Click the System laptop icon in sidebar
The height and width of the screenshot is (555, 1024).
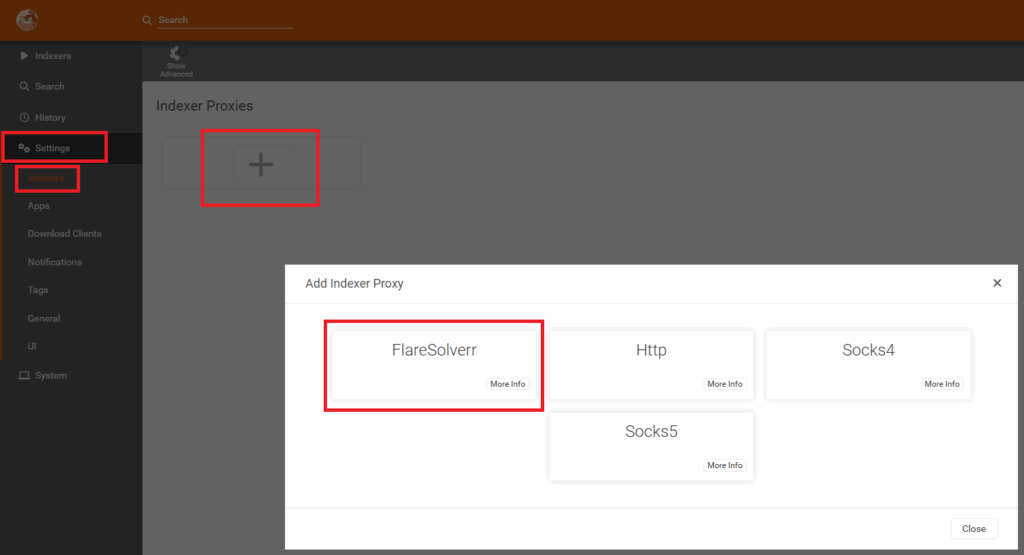(24, 375)
